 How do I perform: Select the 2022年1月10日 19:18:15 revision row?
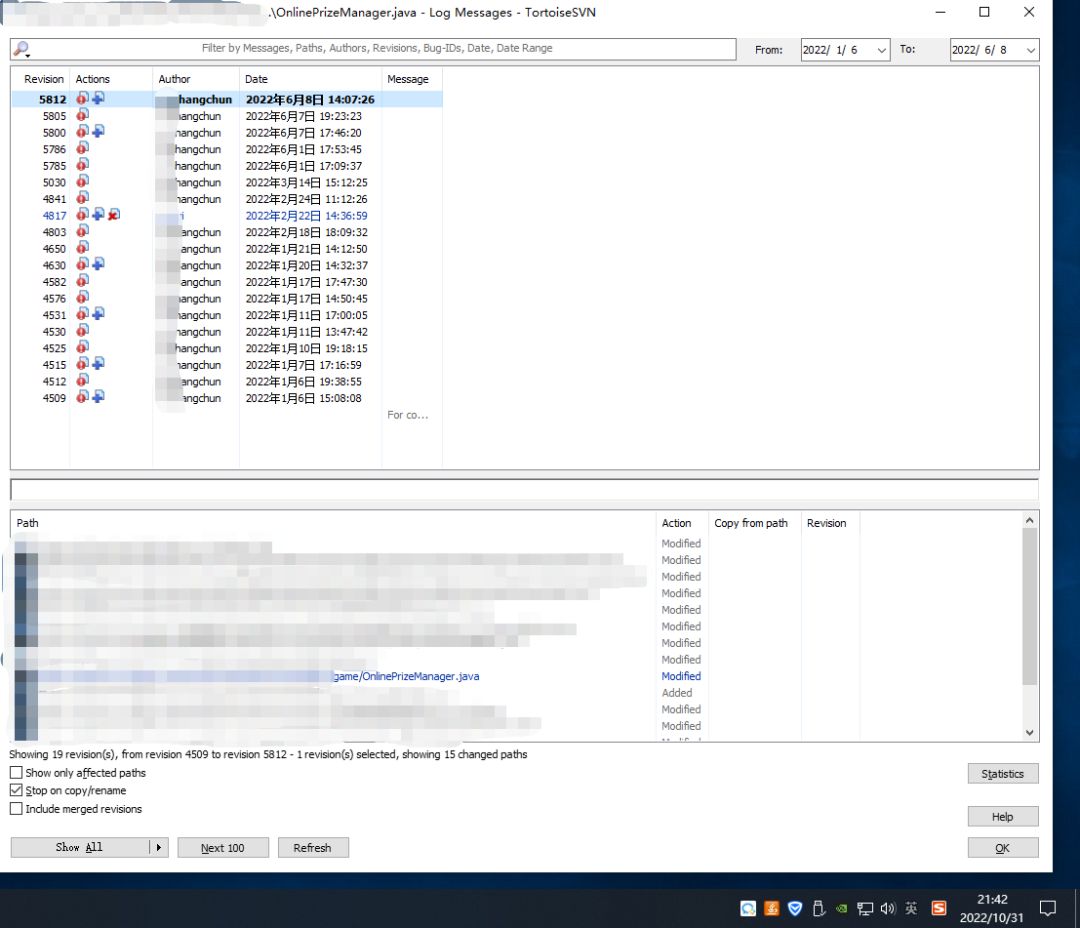(x=227, y=348)
